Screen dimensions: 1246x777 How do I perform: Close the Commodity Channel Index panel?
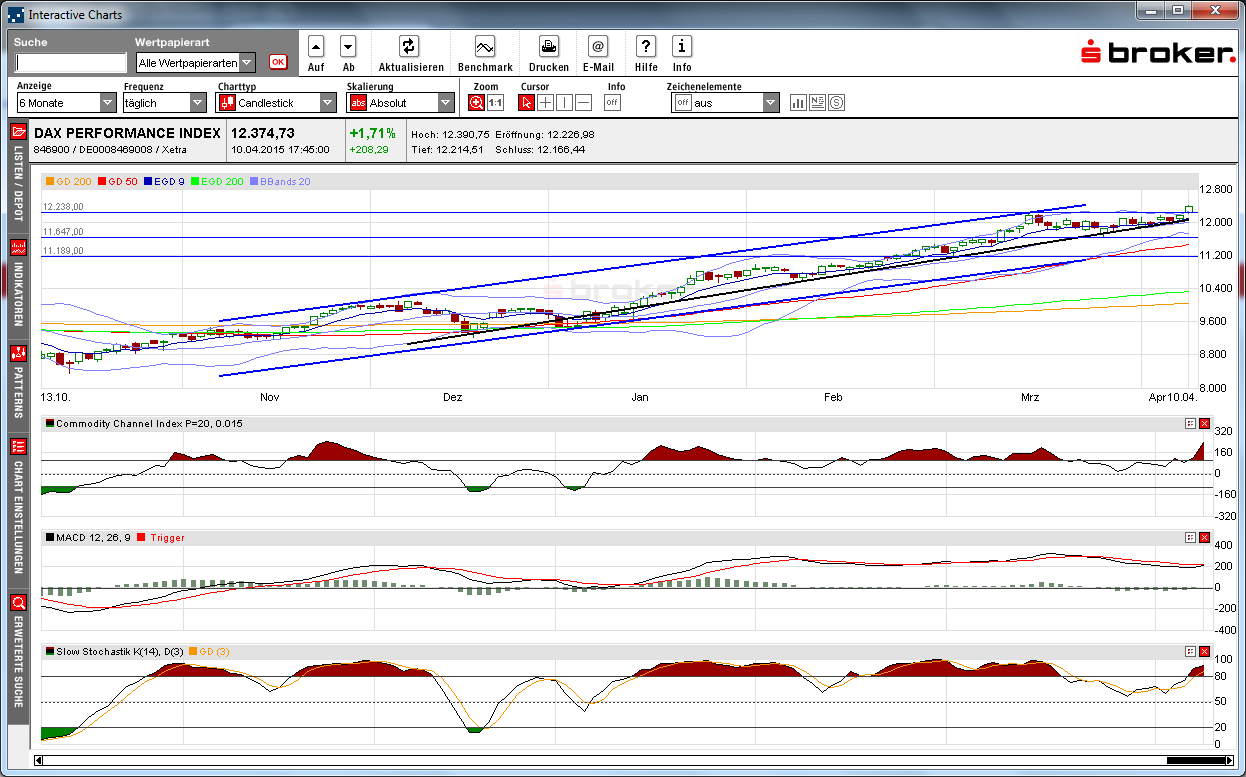[1205, 424]
